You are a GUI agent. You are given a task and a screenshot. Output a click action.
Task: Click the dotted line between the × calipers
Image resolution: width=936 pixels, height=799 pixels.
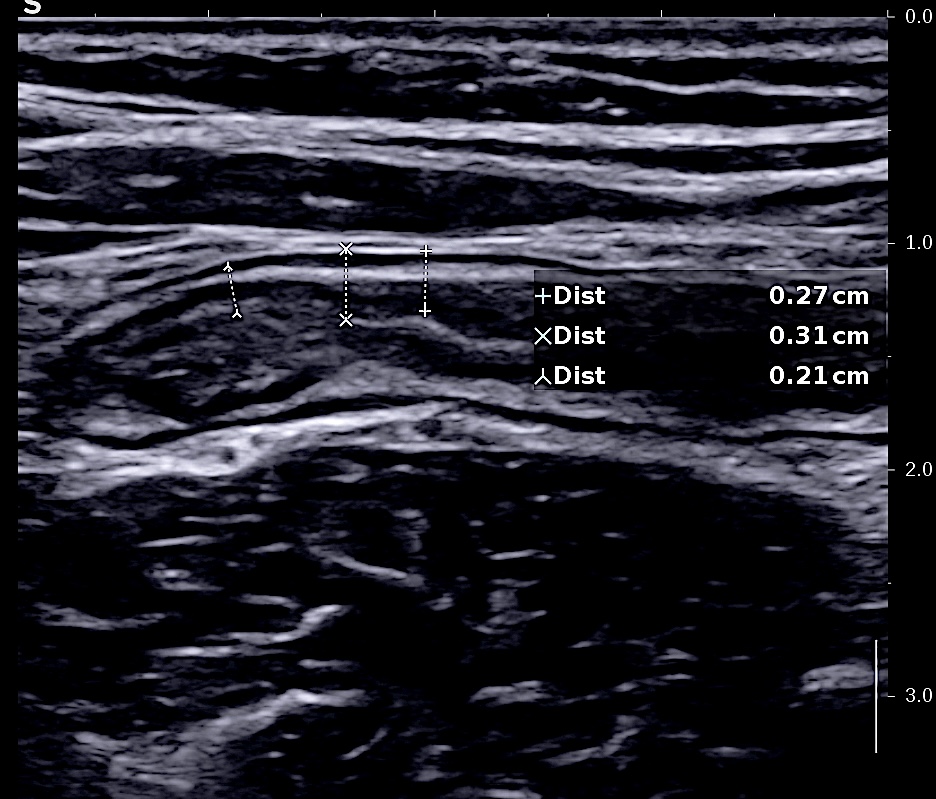[x=346, y=284]
